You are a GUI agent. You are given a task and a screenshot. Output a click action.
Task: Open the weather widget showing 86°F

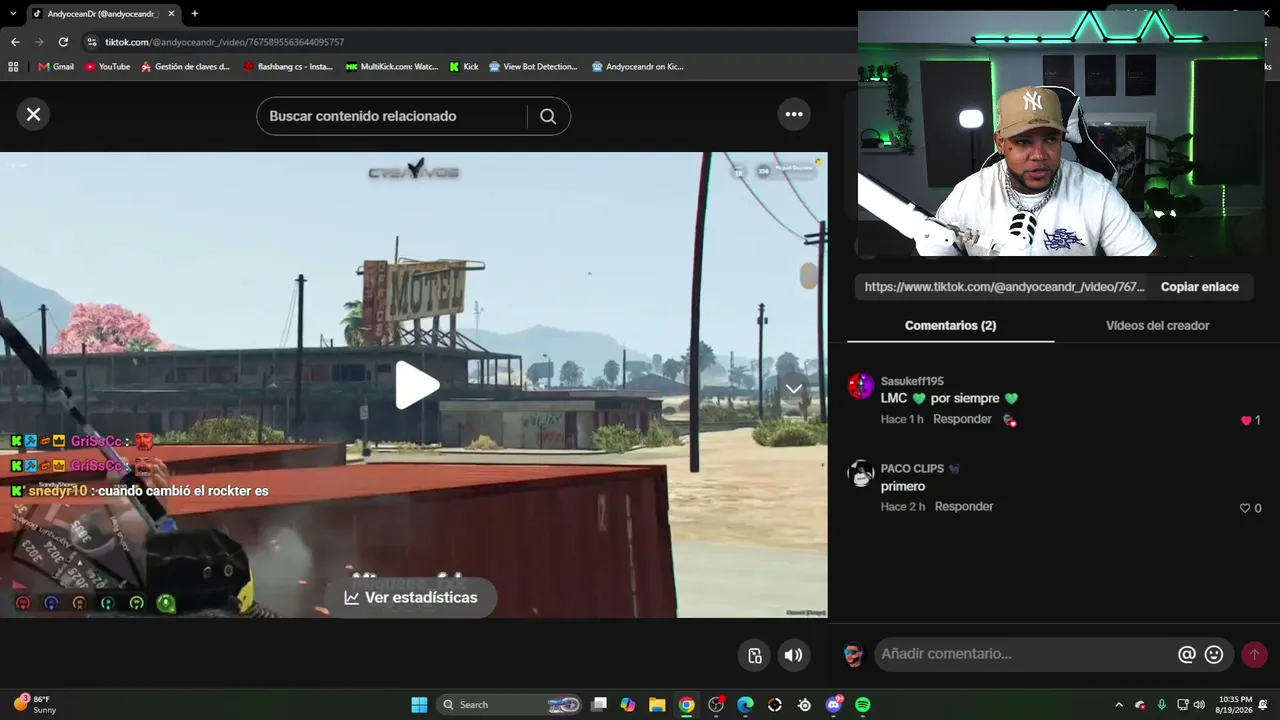coord(36,704)
